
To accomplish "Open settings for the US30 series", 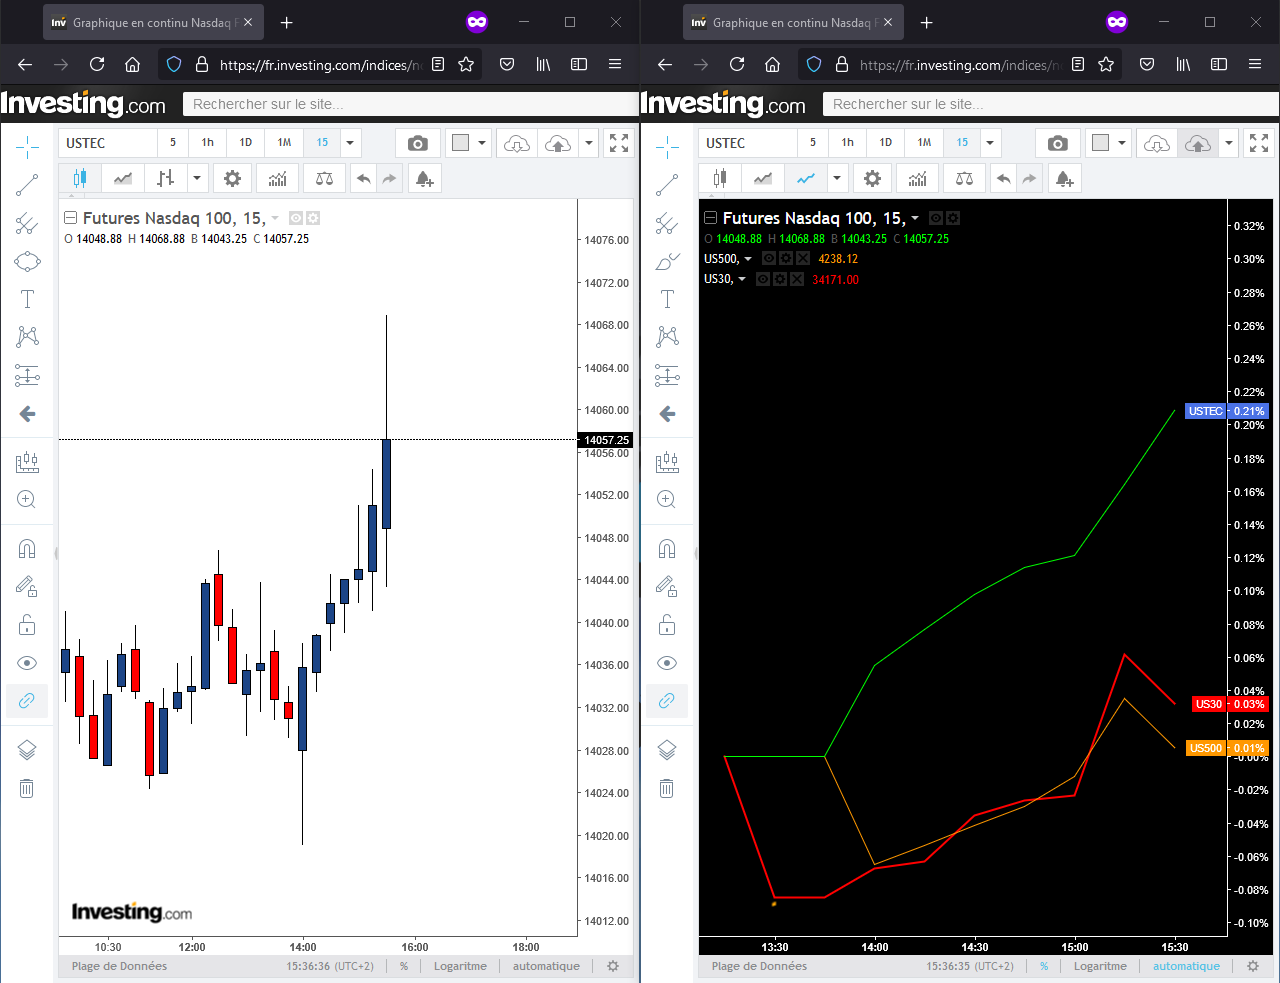I will coord(779,279).
